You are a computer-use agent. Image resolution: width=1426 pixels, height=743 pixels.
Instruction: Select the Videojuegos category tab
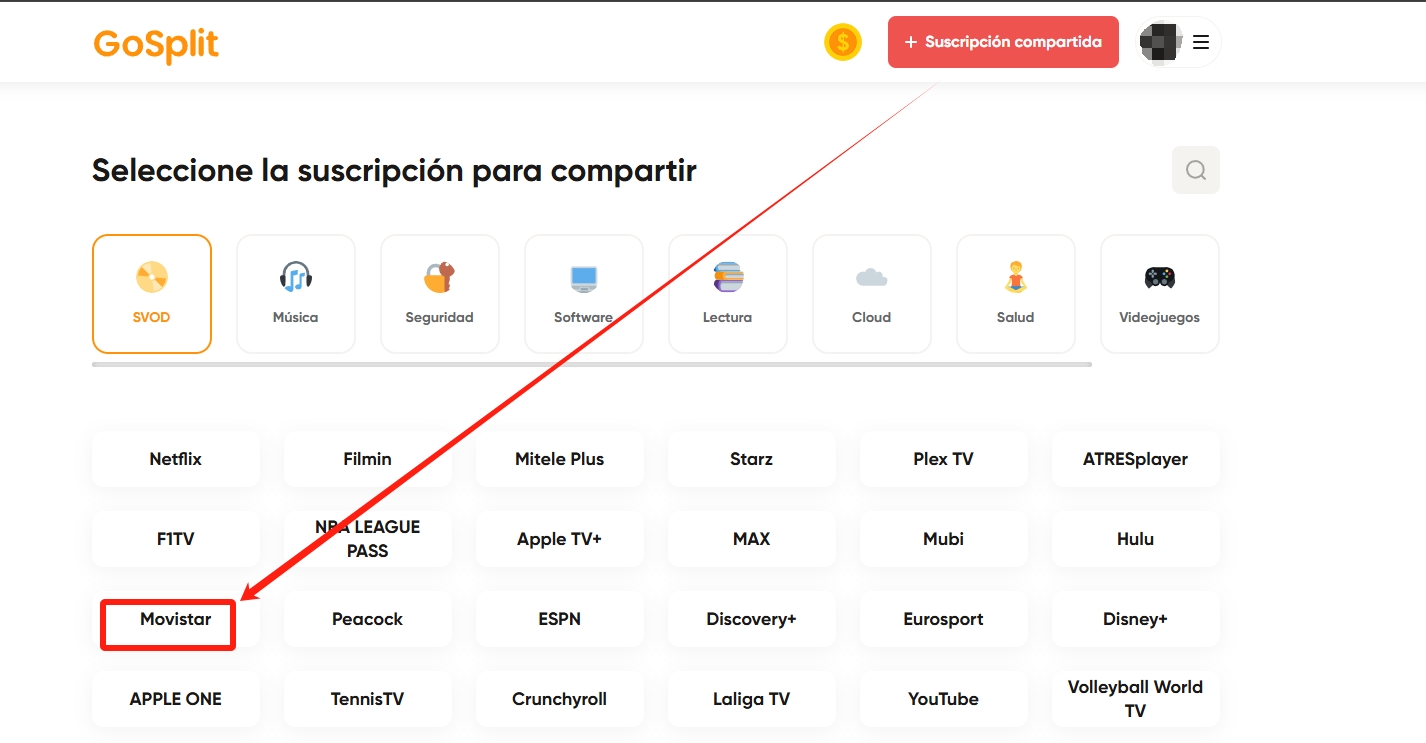click(1160, 294)
